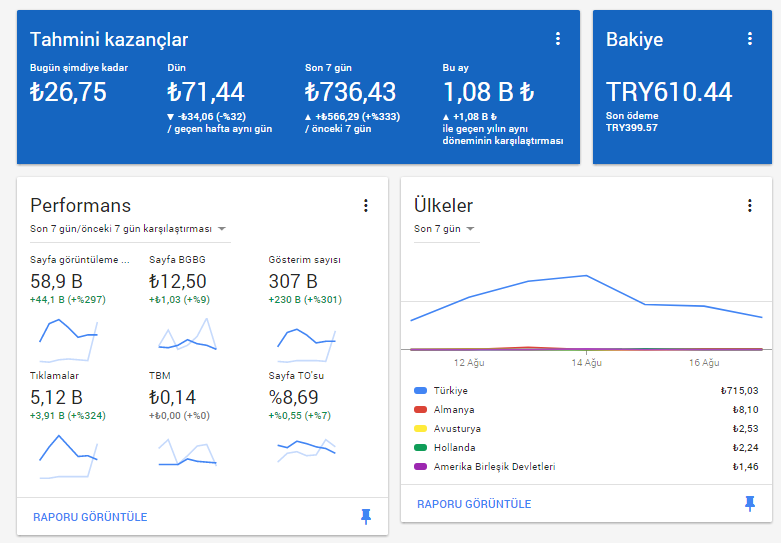Click the Türkiye blue legend swatch
Screen dimensions: 781x543
pyautogui.click(x=421, y=391)
